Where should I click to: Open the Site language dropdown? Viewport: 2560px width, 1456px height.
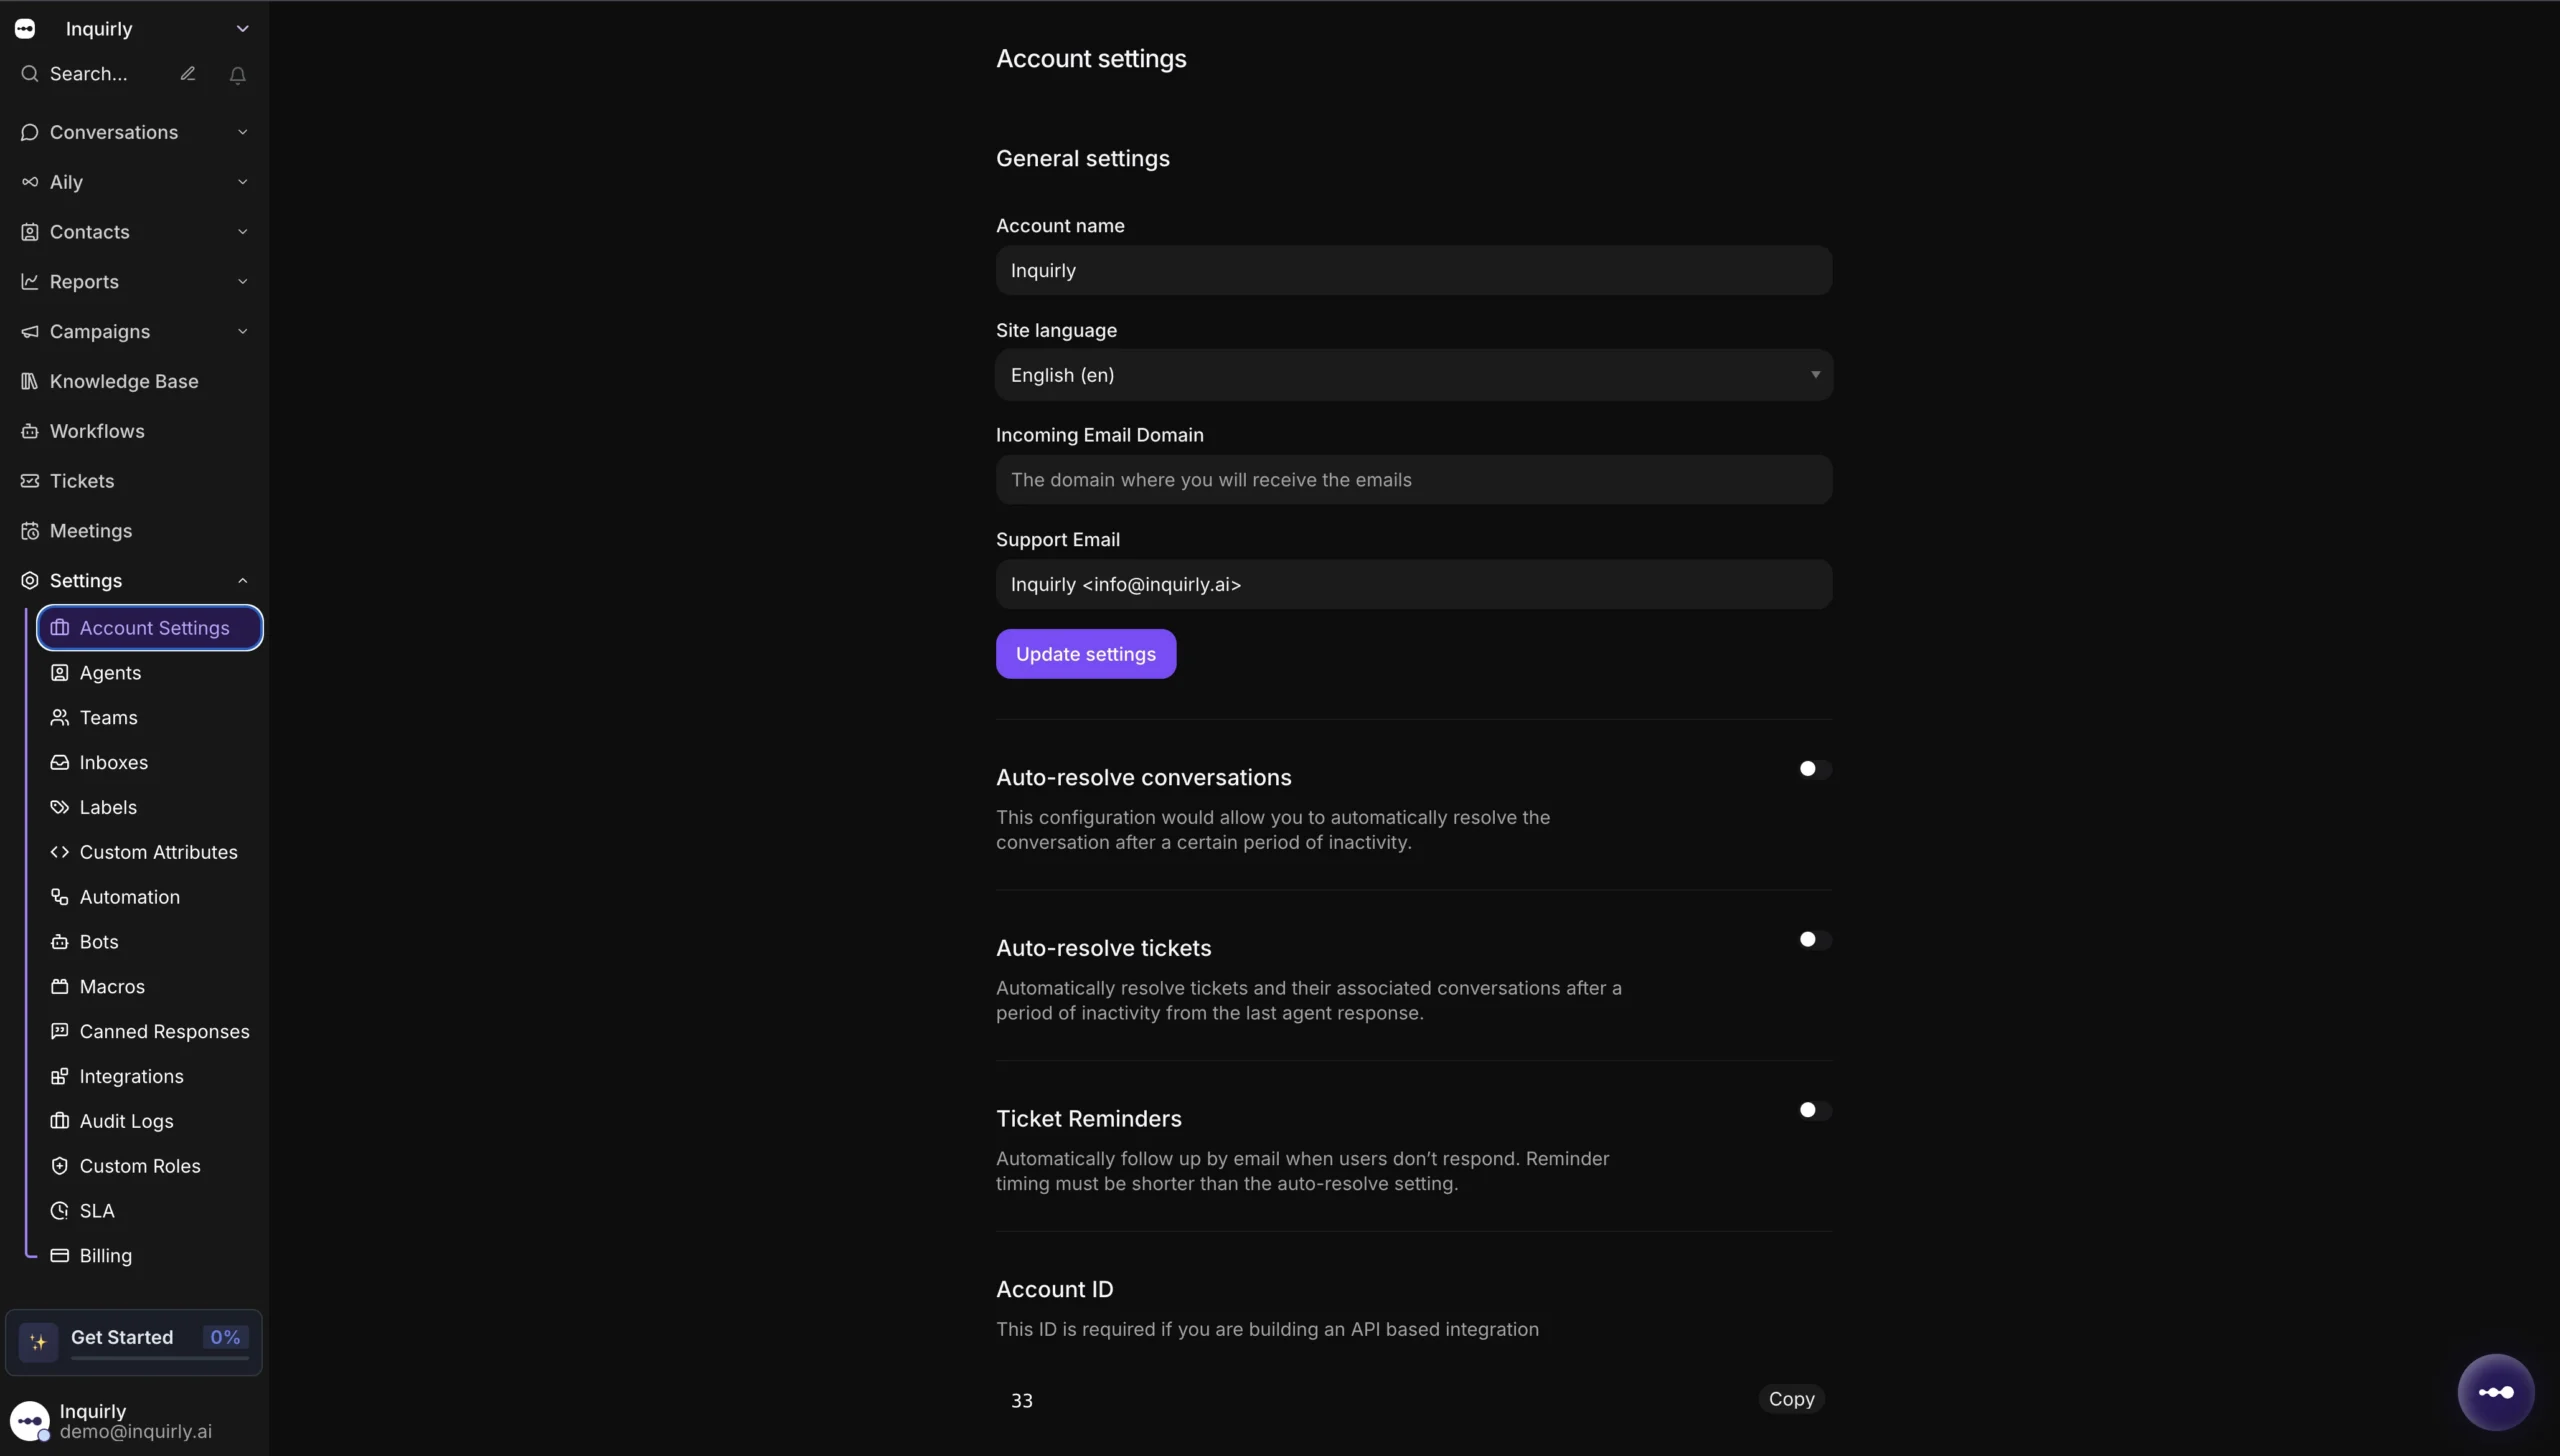(1414, 375)
